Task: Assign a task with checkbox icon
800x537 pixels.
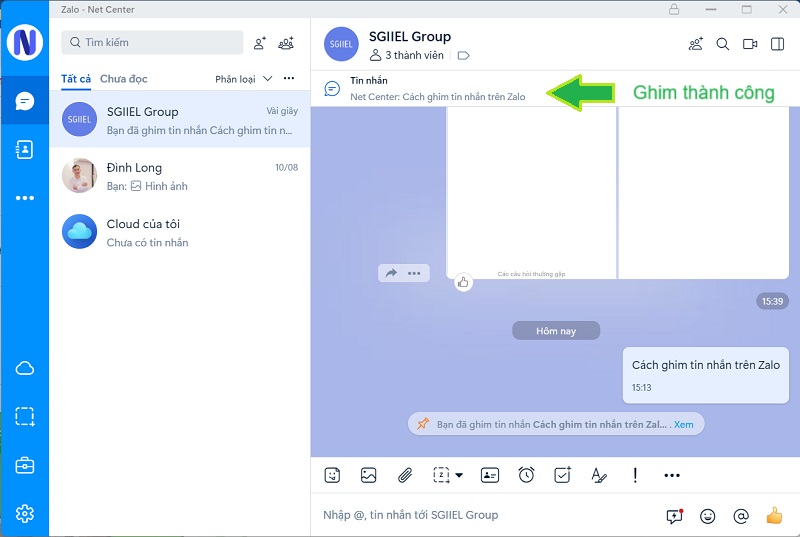Action: click(562, 475)
